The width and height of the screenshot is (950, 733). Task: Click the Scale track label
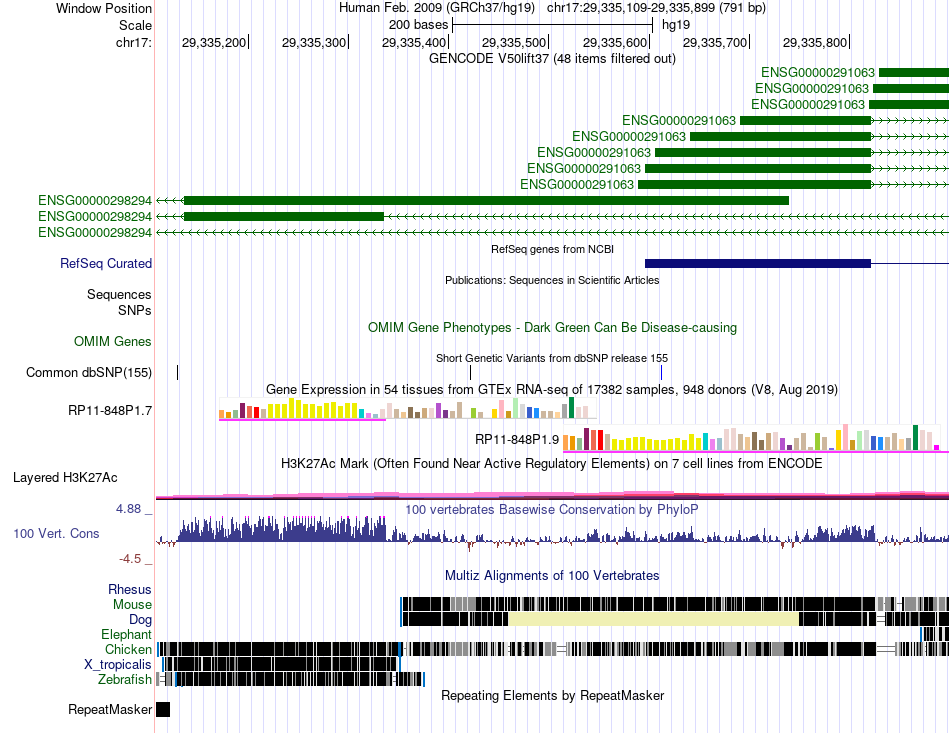point(135,25)
